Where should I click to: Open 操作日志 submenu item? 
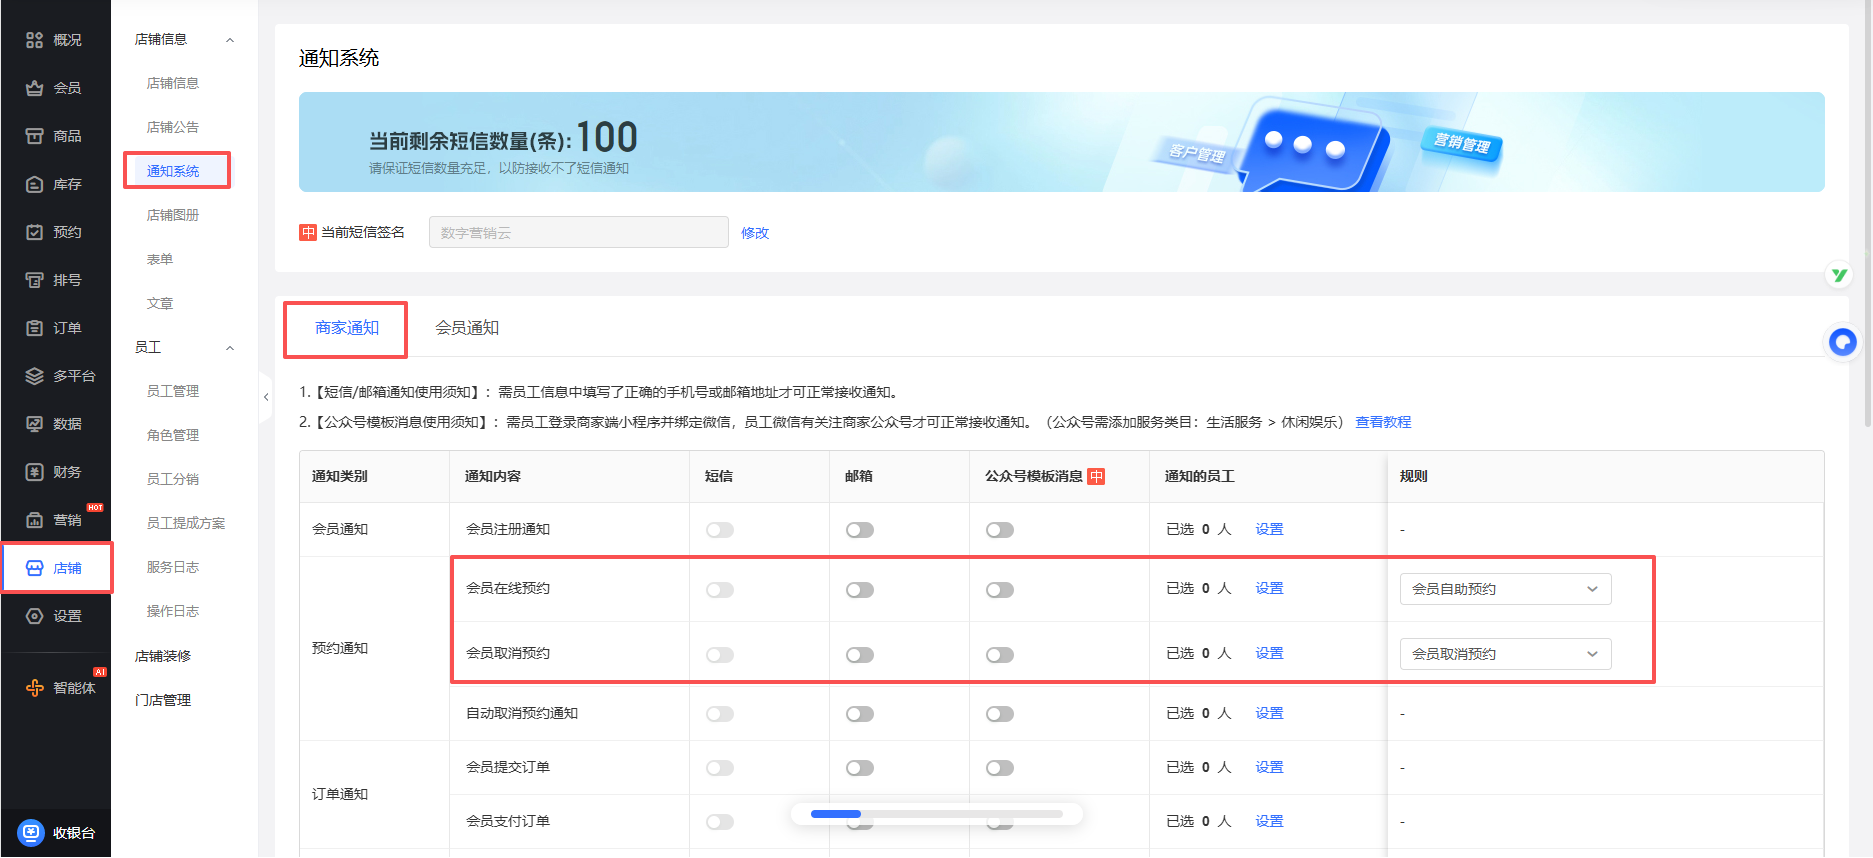tap(173, 611)
